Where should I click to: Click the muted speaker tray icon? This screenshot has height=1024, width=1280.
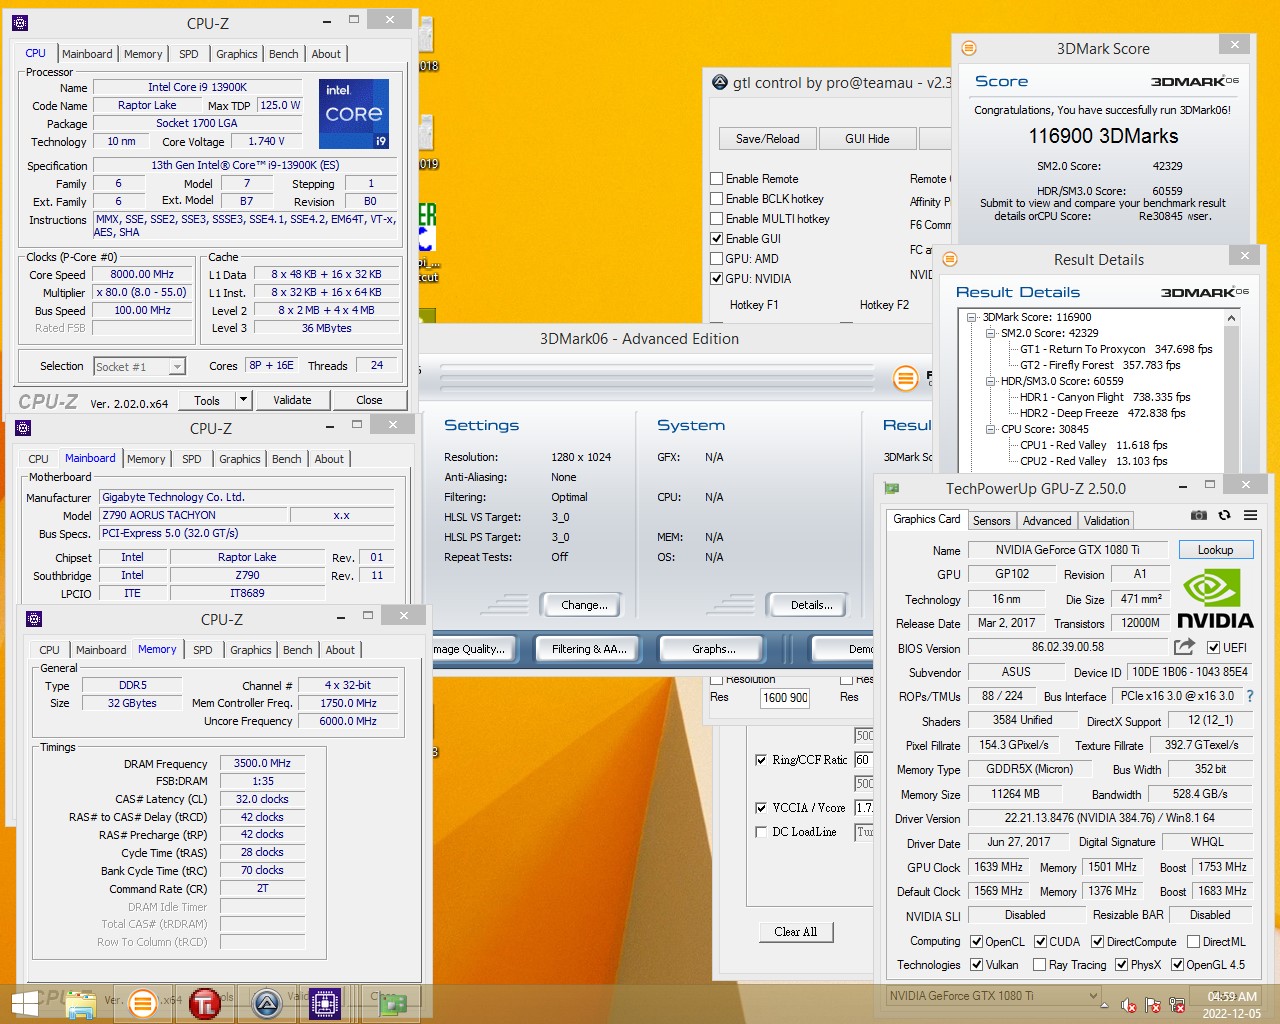(x=1128, y=1005)
